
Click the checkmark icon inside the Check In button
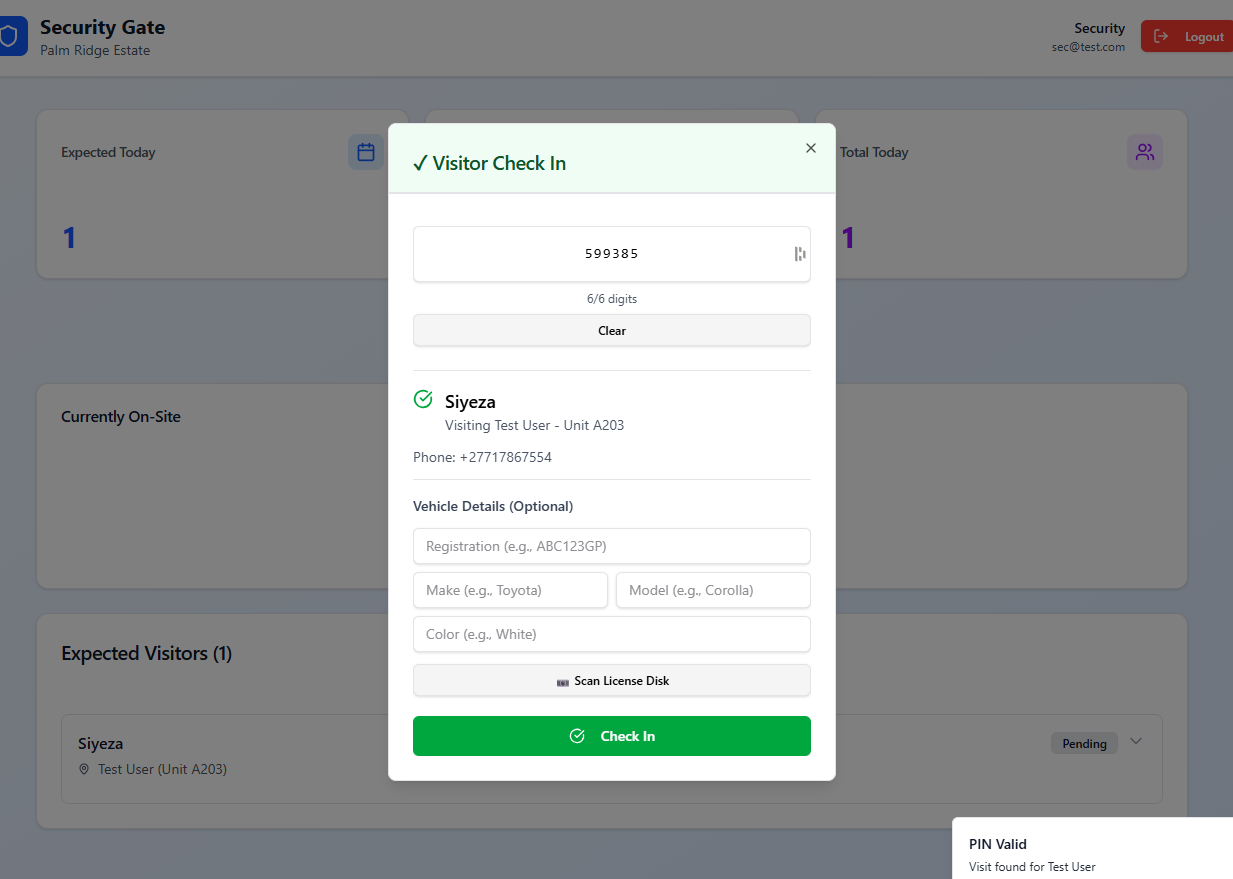coord(577,735)
